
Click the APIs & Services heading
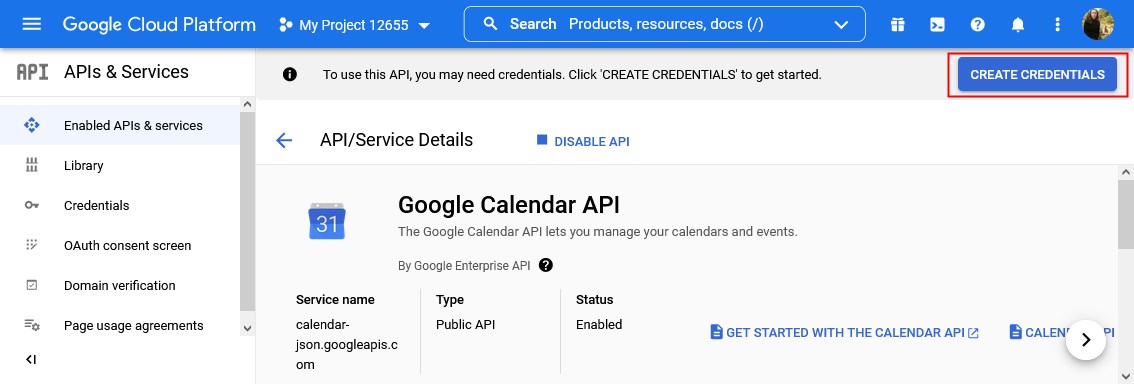coord(126,72)
